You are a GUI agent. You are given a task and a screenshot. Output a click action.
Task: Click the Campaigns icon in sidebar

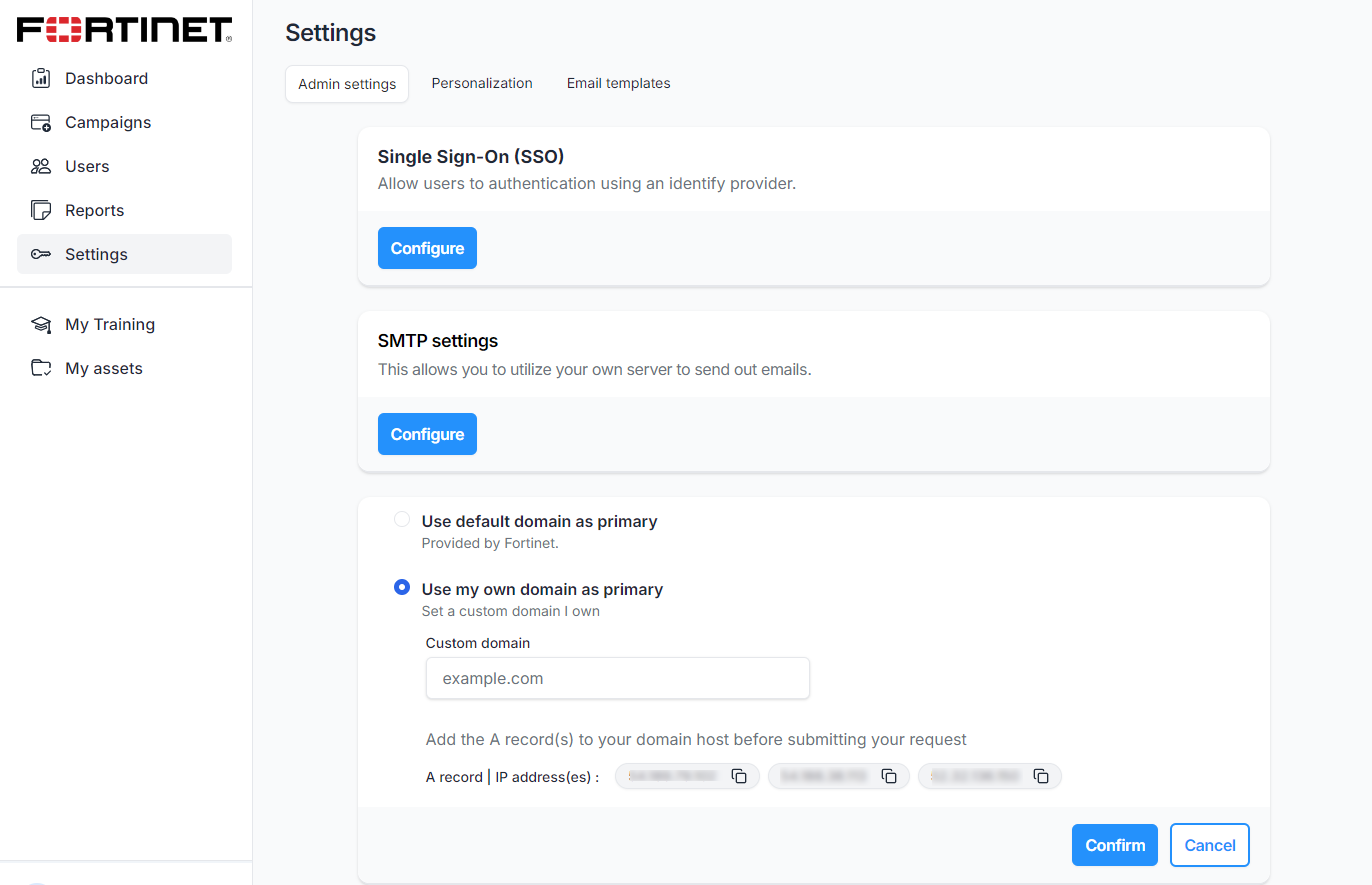pyautogui.click(x=41, y=122)
